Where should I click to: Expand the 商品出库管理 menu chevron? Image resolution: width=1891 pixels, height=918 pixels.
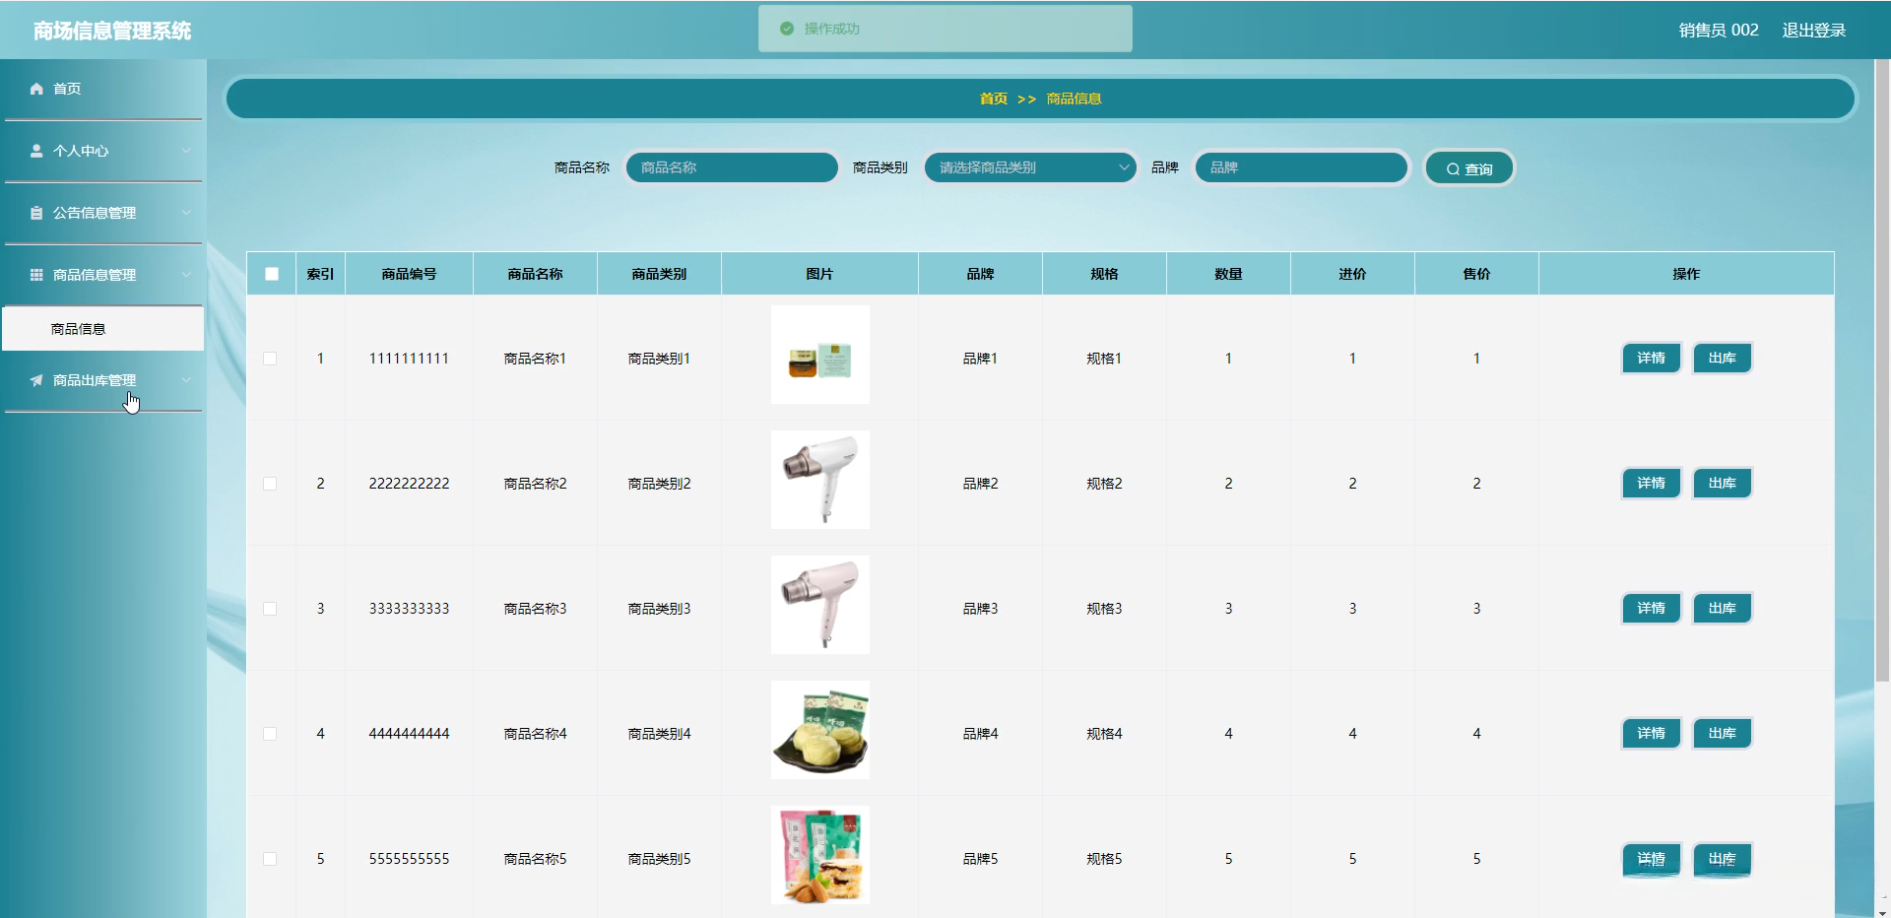point(186,380)
